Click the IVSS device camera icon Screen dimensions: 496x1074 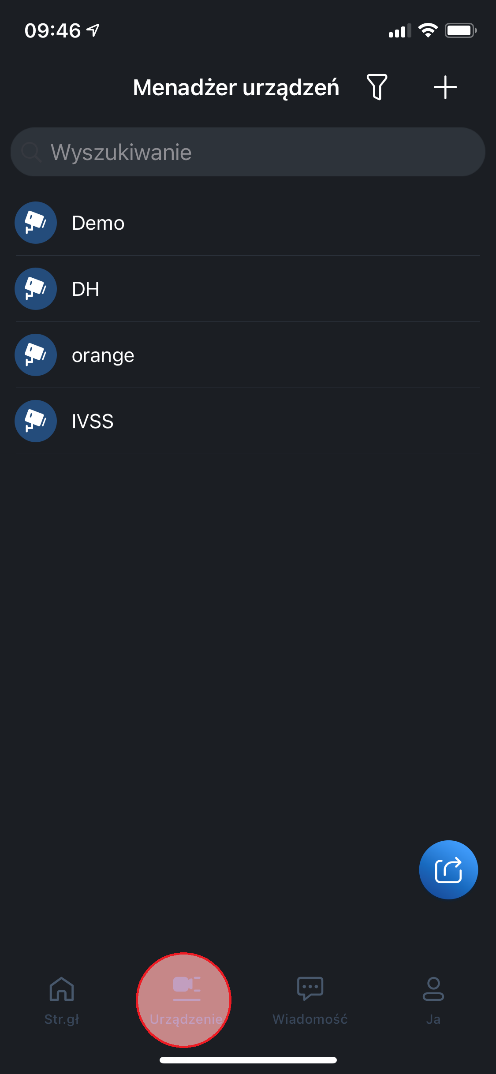(36, 421)
